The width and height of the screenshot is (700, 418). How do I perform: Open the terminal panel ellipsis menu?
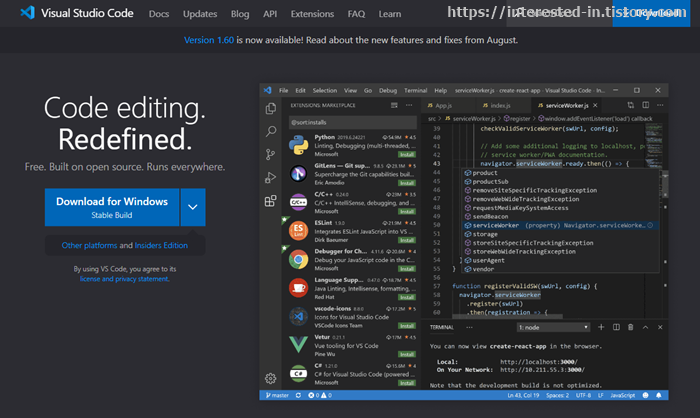pos(469,327)
